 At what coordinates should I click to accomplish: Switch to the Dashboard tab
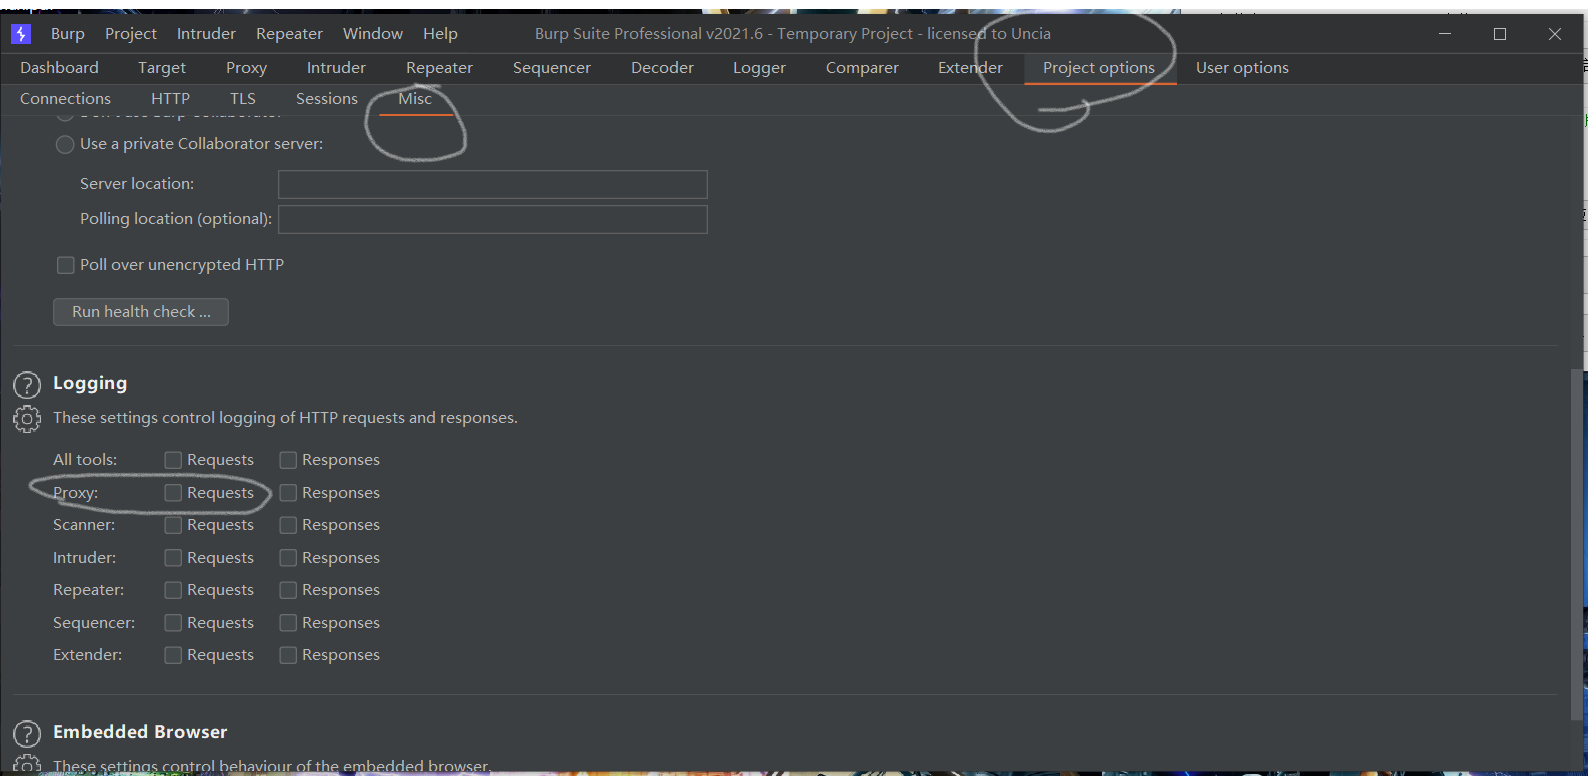pos(59,68)
